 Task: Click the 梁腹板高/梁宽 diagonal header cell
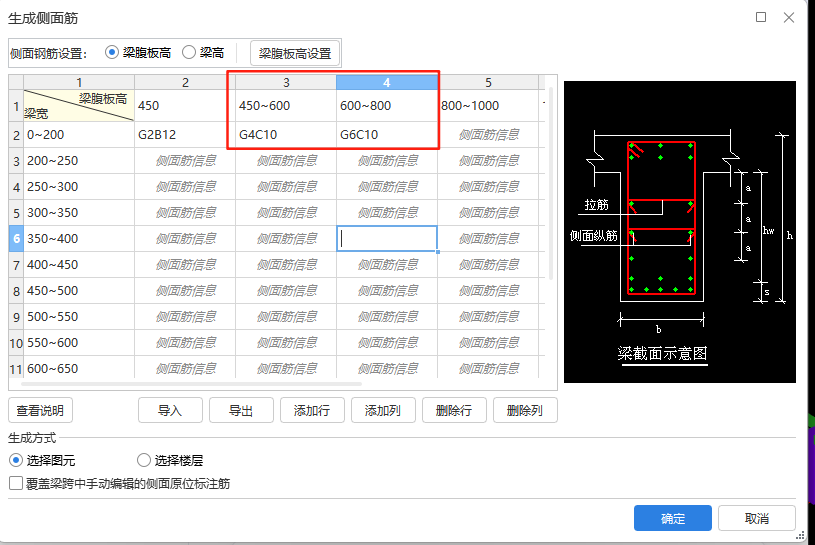pyautogui.click(x=79, y=105)
